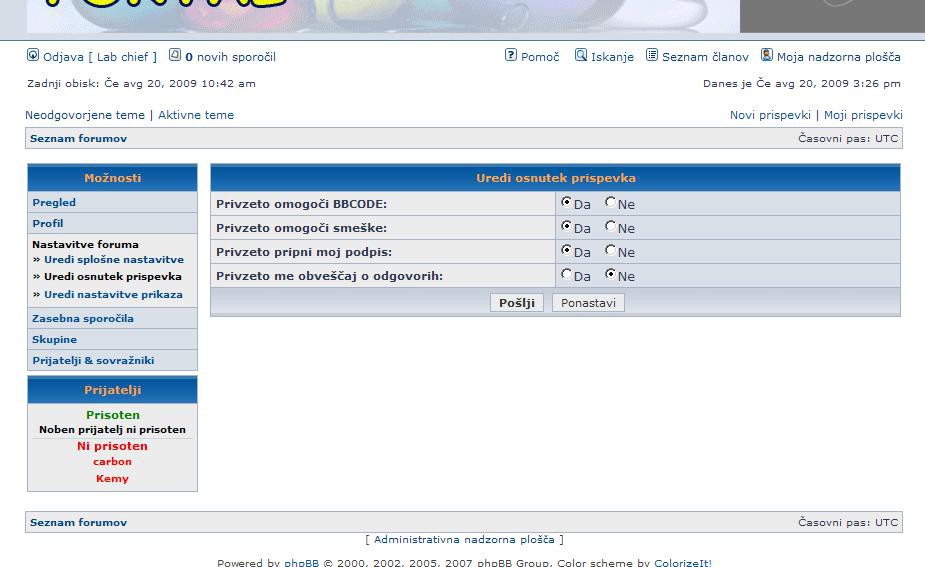Select Ne for default smeške

coord(610,227)
